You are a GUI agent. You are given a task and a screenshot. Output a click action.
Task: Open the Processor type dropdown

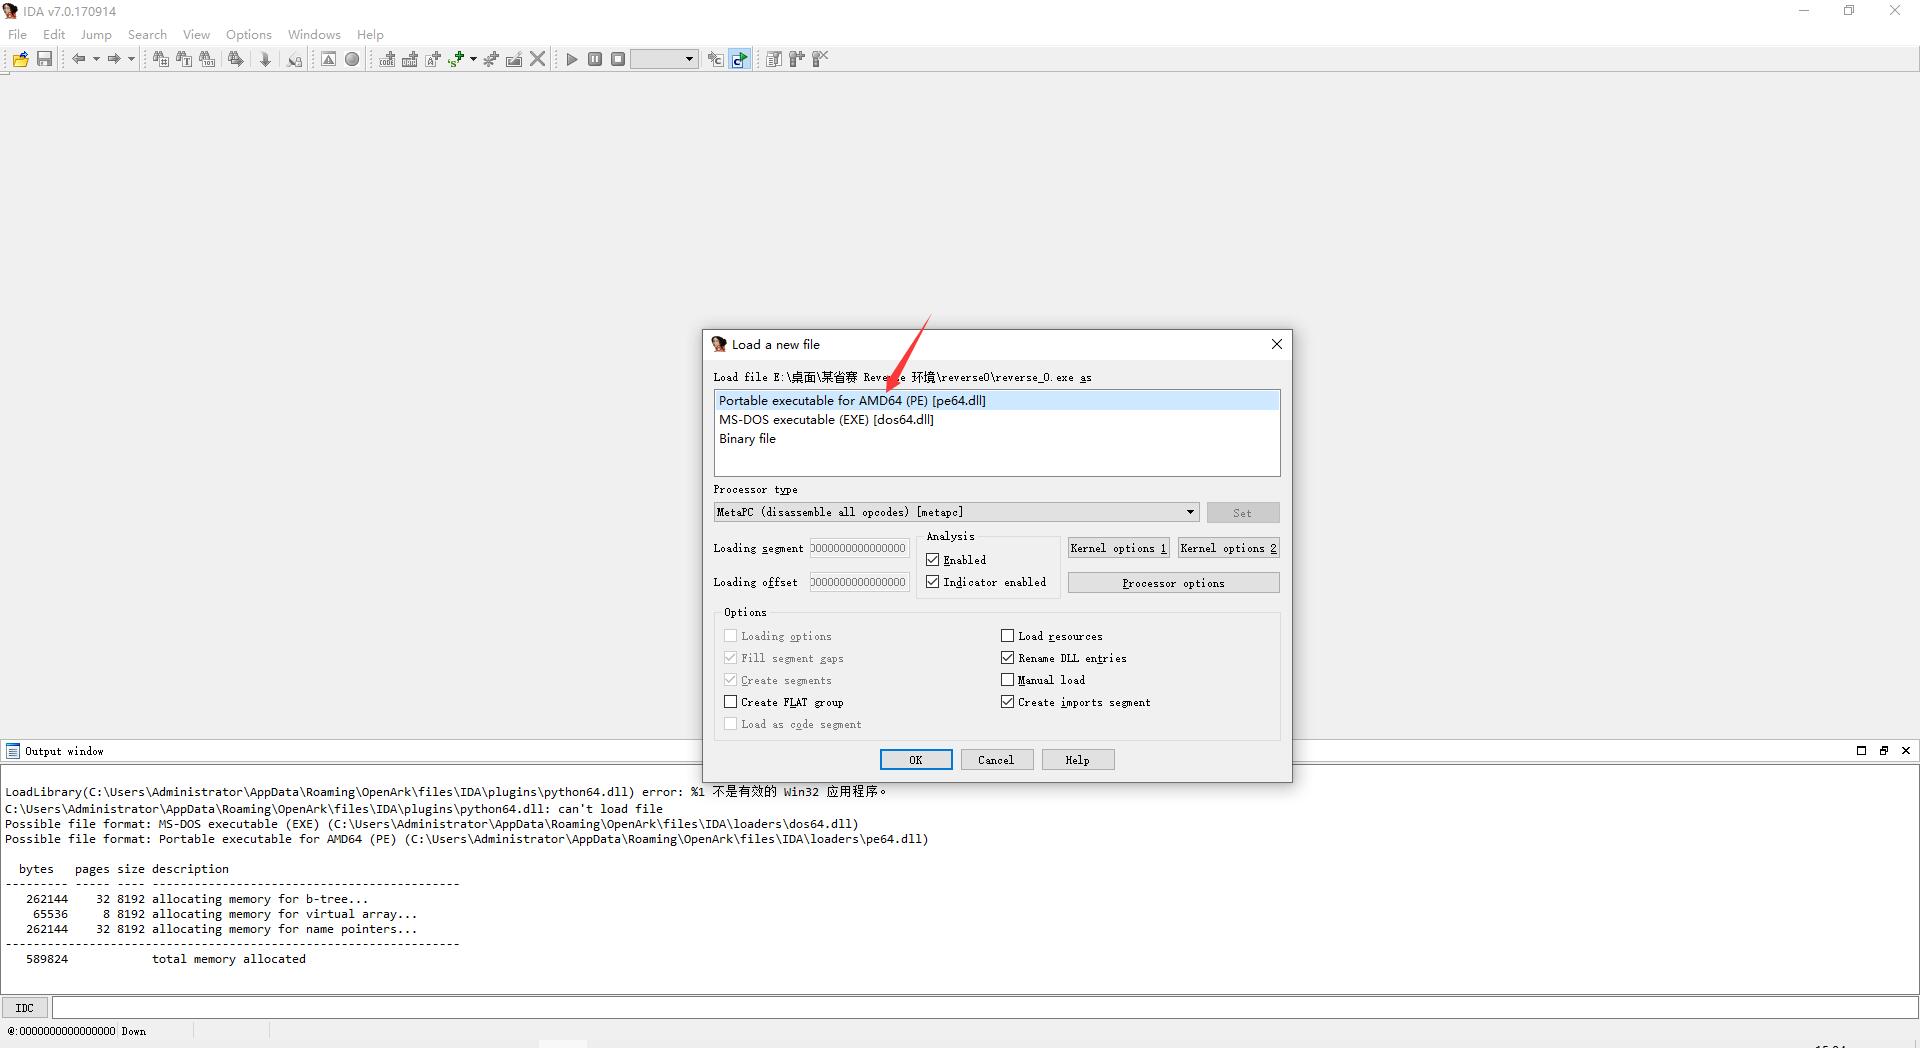point(956,512)
